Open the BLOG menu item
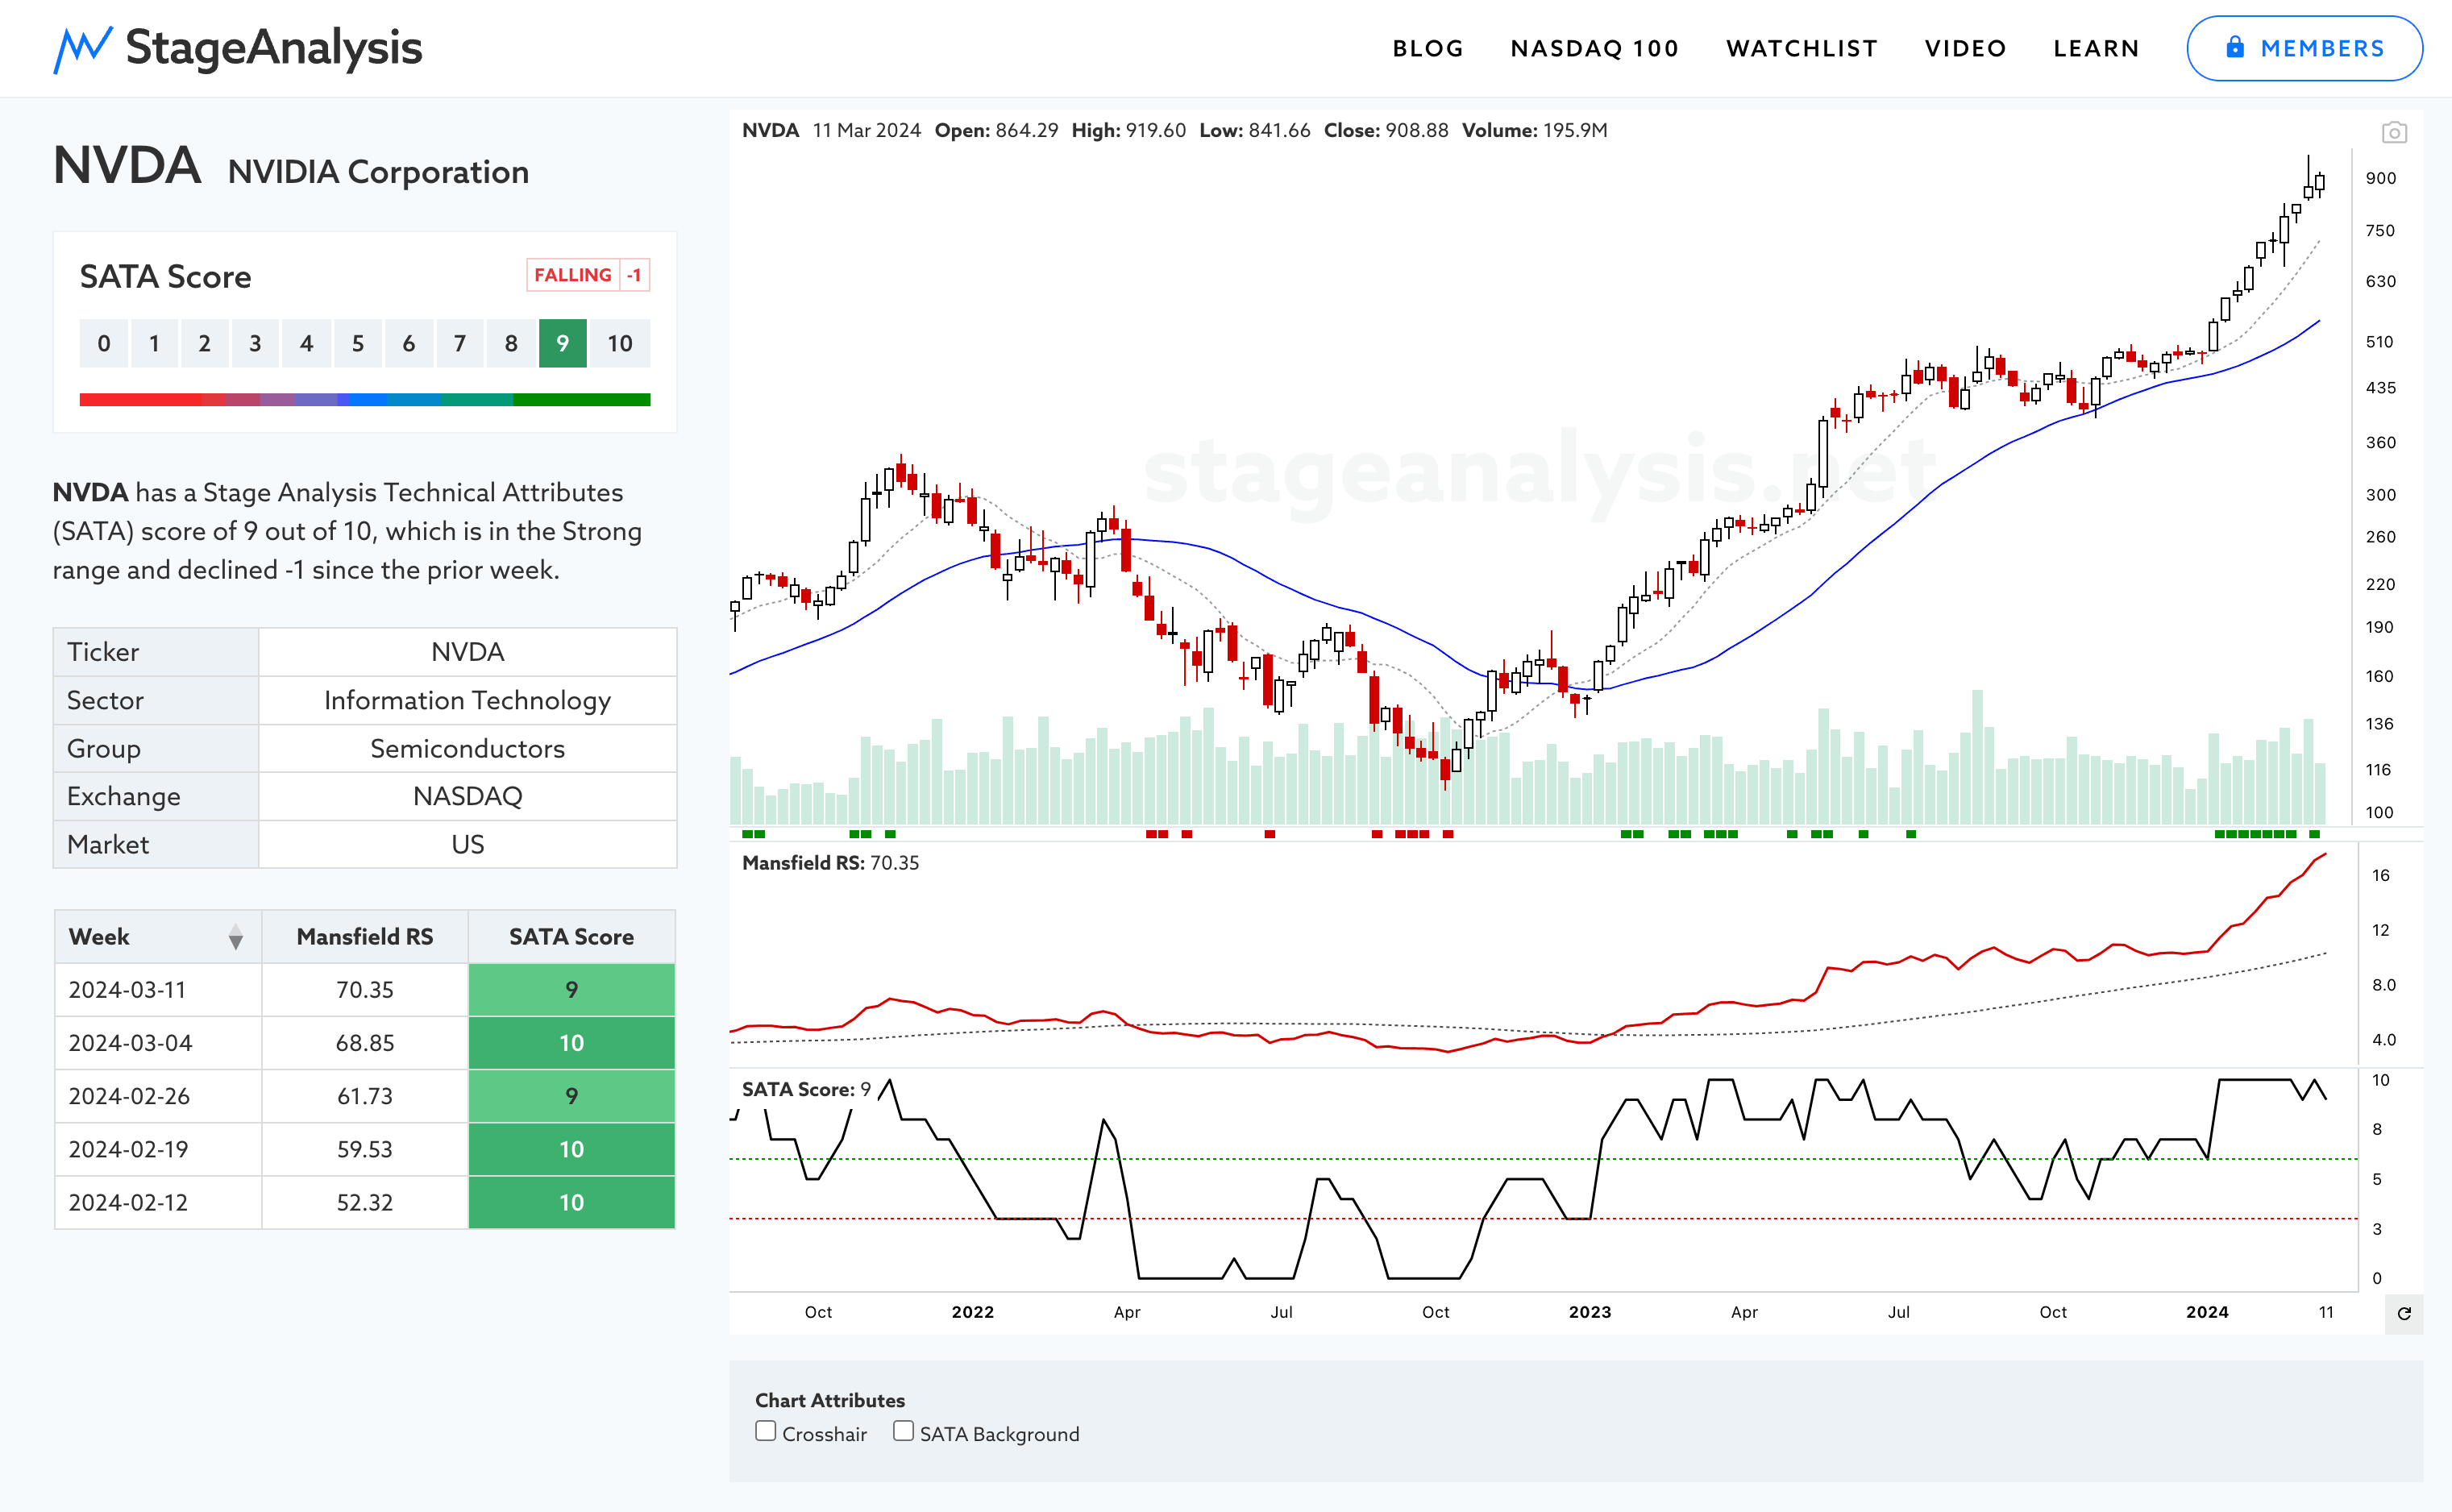The image size is (2452, 1512). pyautogui.click(x=1427, y=48)
